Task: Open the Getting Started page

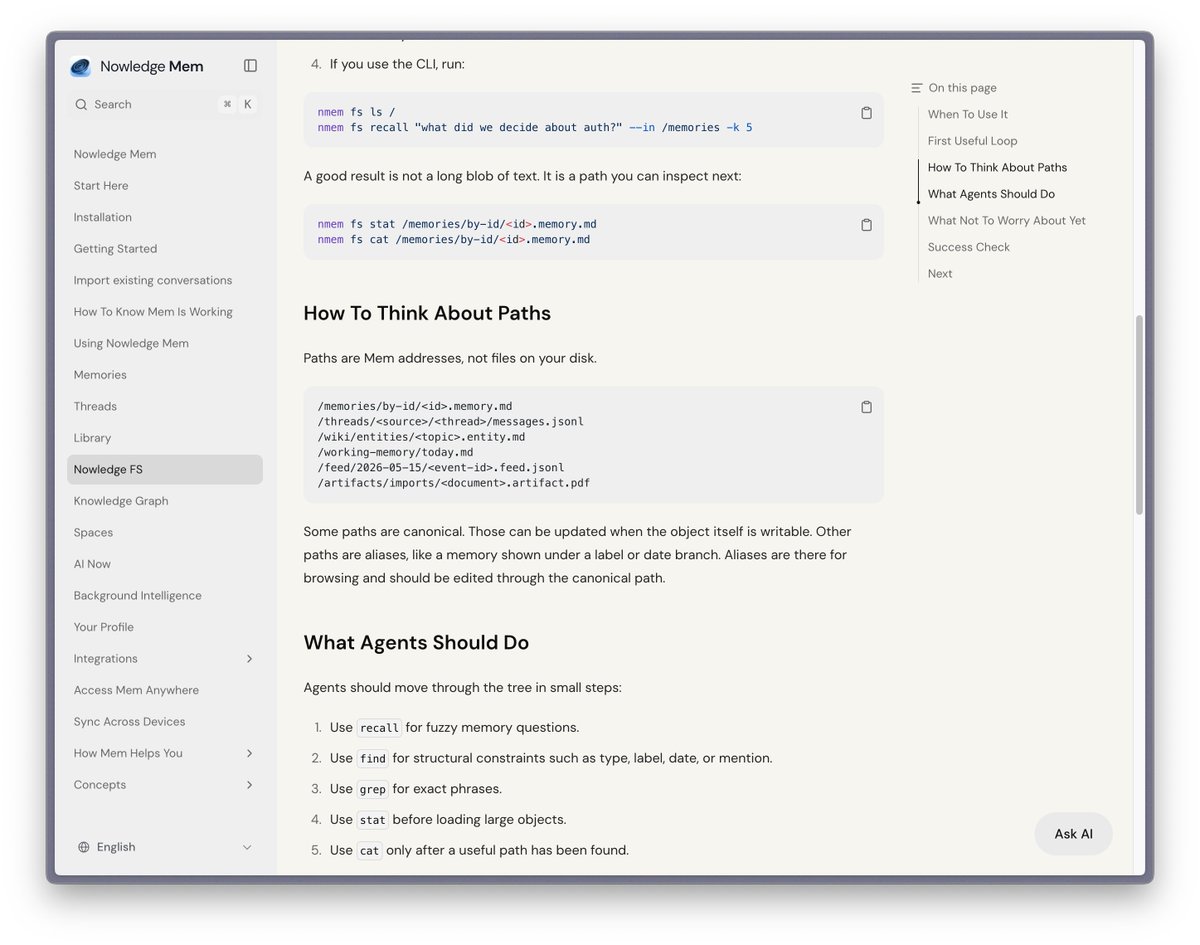Action: (x=115, y=249)
